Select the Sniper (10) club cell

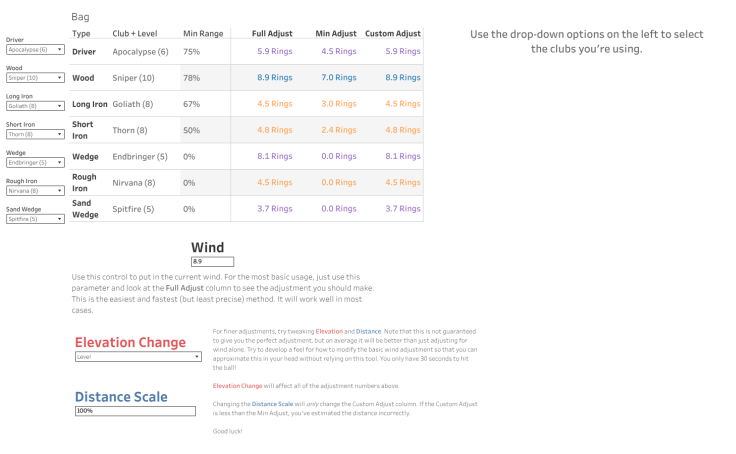click(134, 78)
